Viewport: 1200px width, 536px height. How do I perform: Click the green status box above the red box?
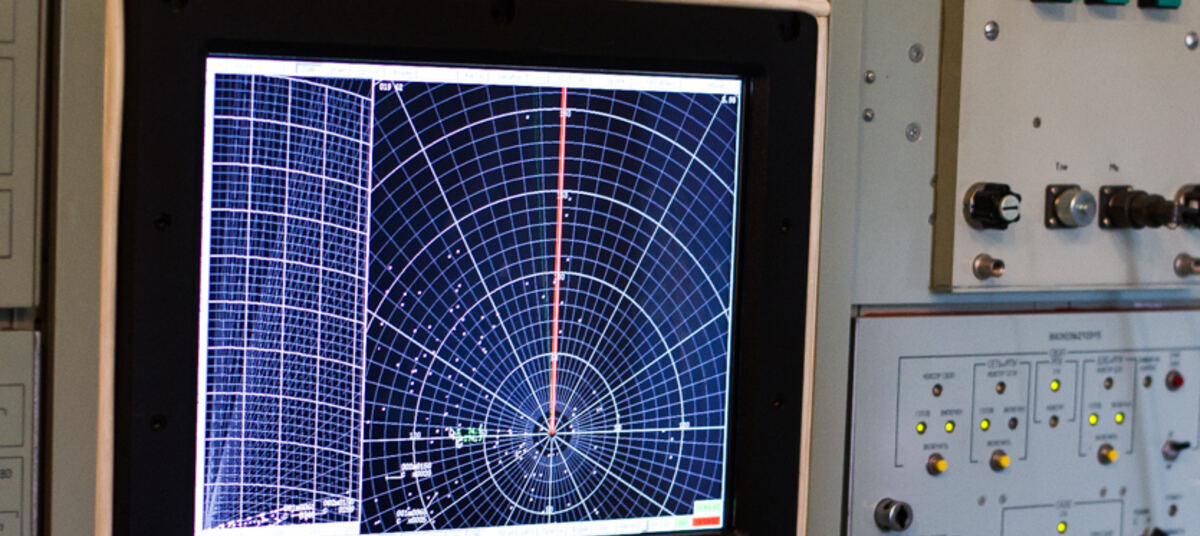[x=707, y=508]
